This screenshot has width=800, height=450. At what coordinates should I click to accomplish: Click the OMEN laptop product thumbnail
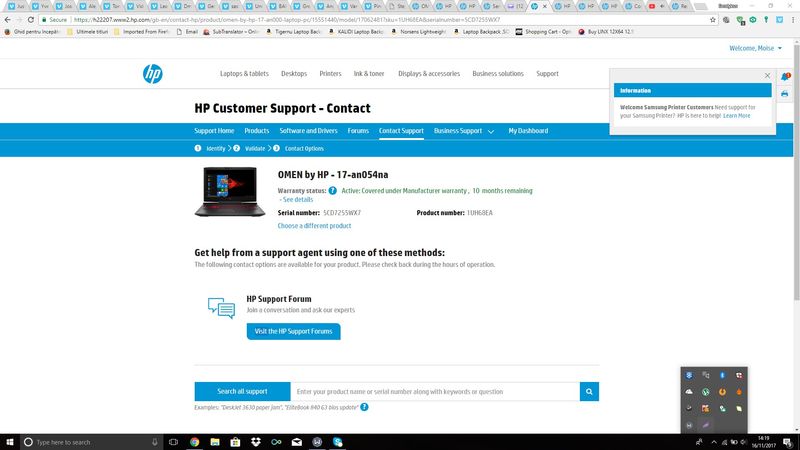point(230,192)
